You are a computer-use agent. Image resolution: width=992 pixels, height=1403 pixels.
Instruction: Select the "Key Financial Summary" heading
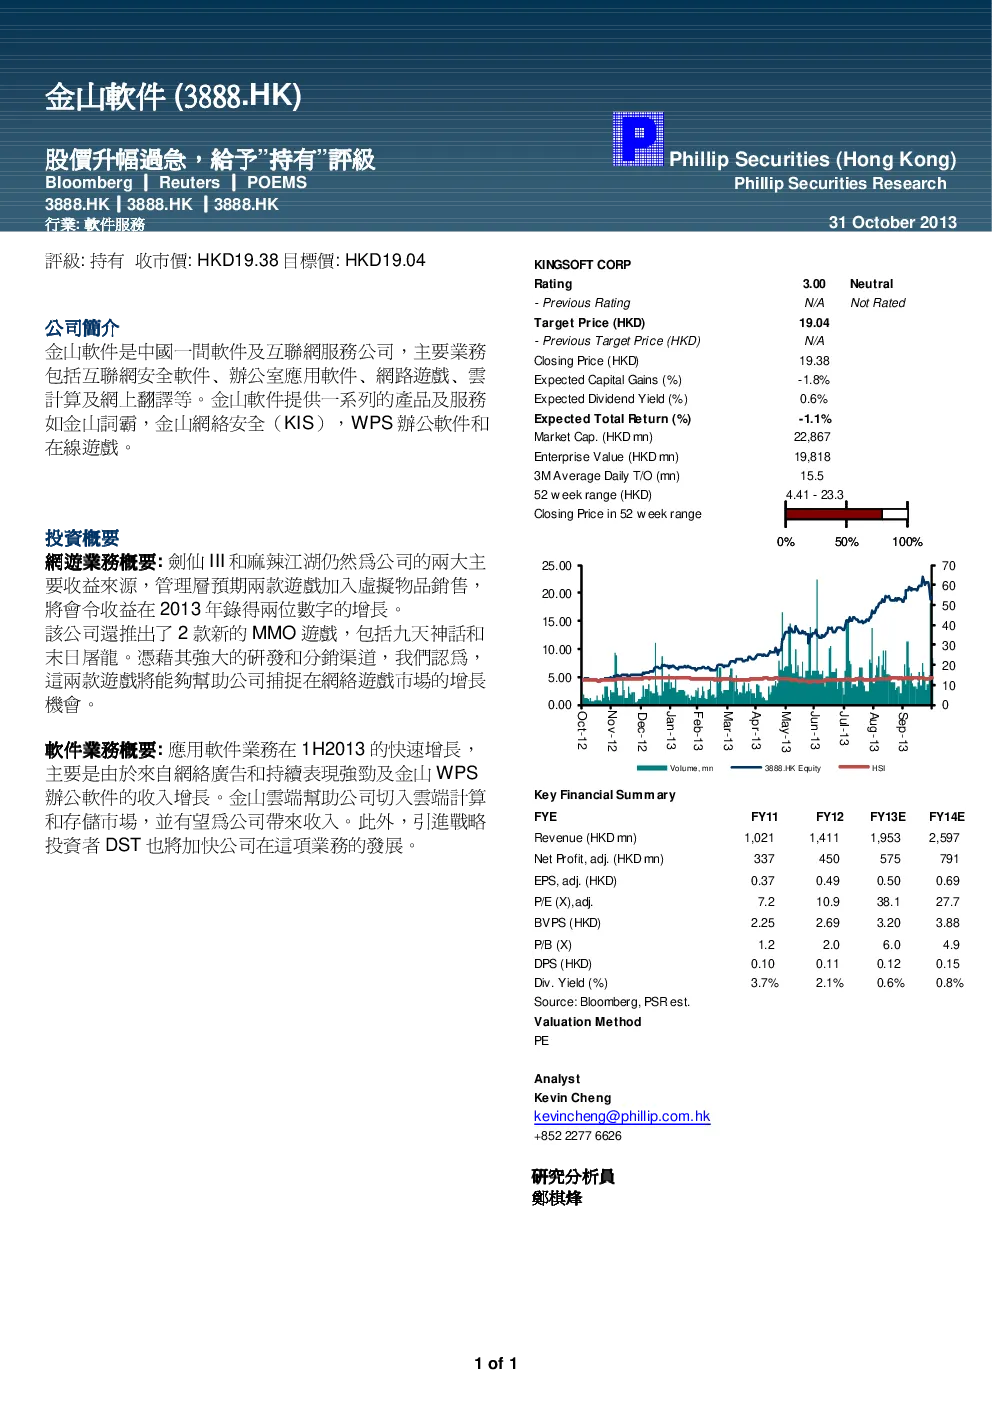[605, 795]
